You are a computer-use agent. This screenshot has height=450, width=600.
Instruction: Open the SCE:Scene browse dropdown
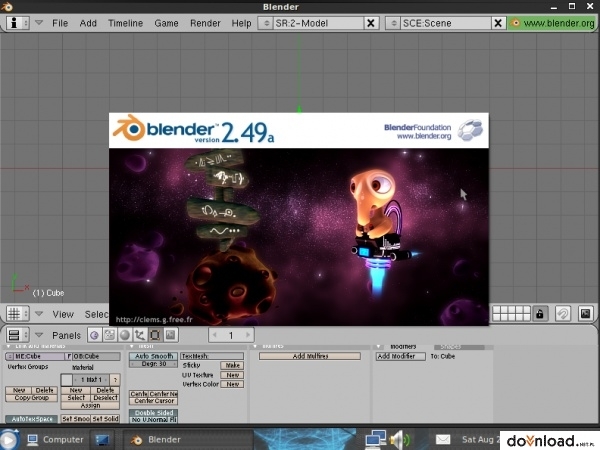pos(393,23)
